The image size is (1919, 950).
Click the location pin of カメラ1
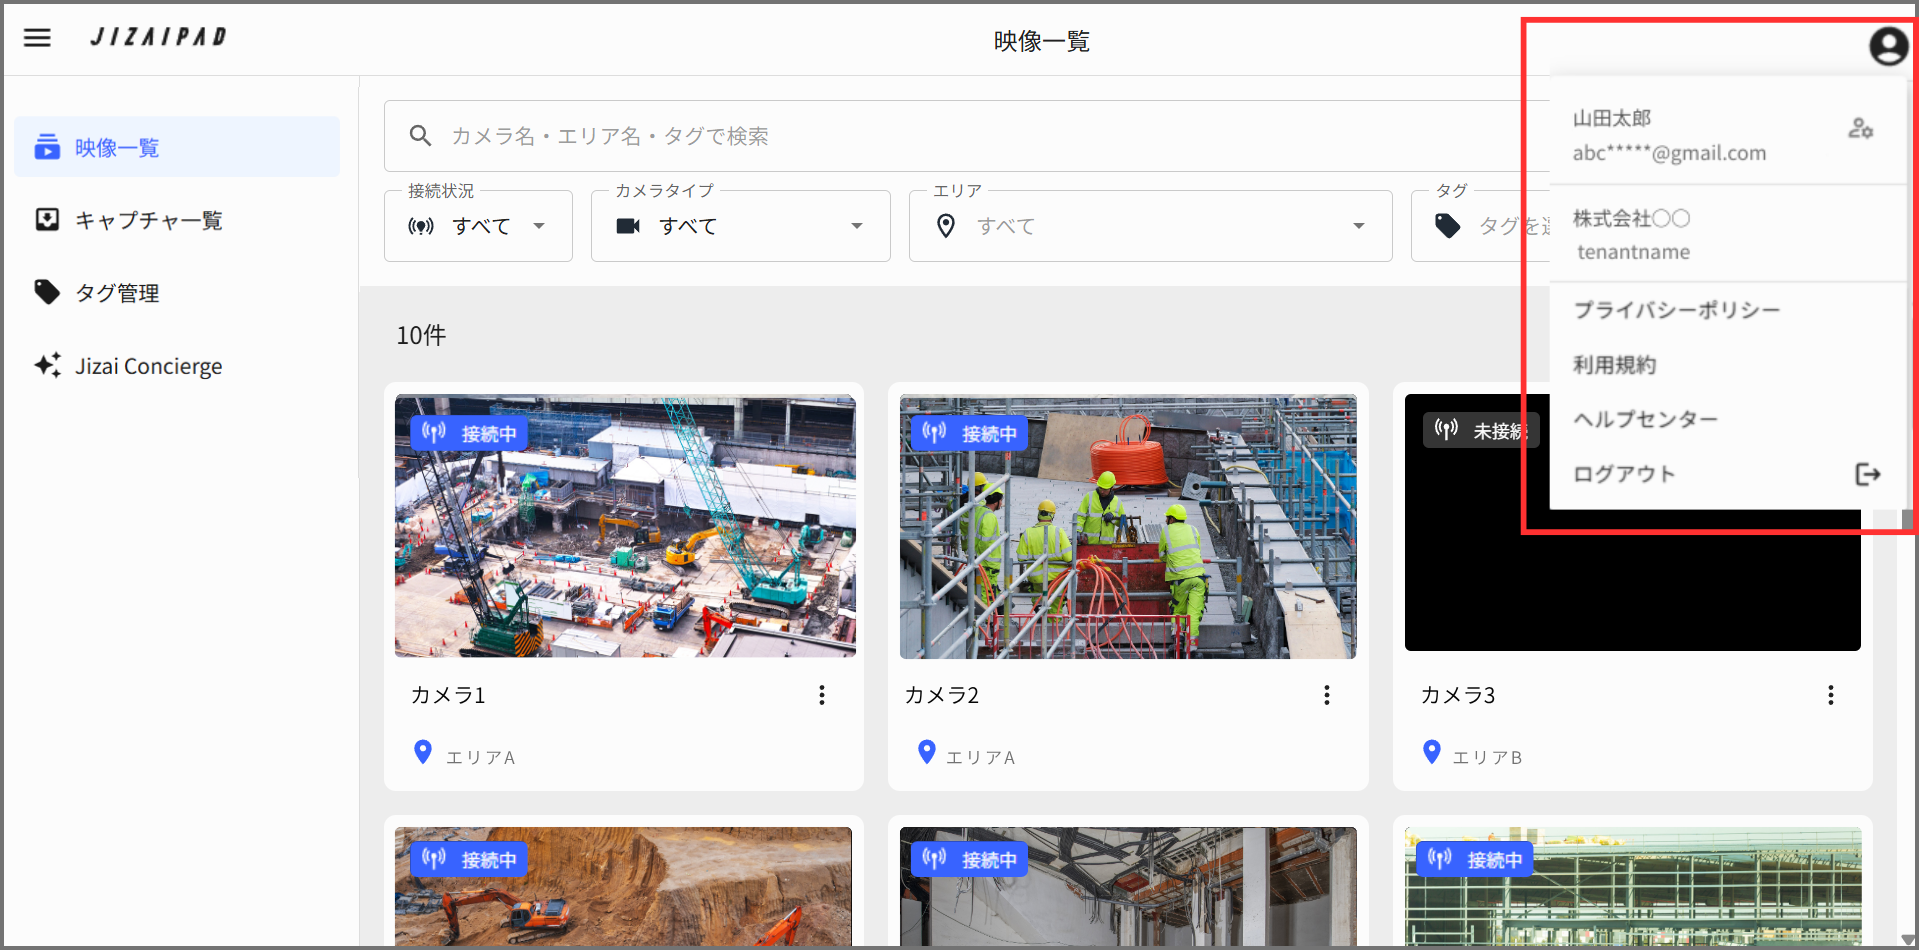pyautogui.click(x=423, y=752)
